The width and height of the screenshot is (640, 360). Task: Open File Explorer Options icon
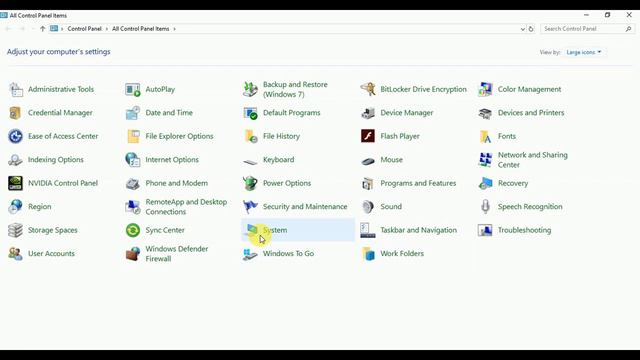(x=133, y=136)
